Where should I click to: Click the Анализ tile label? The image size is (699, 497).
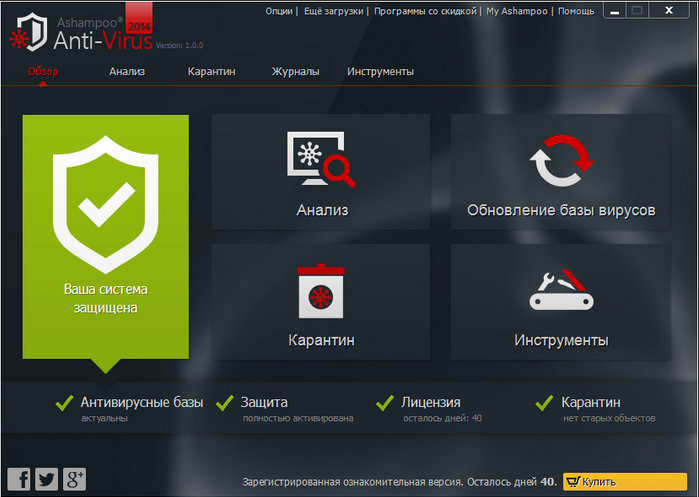[322, 210]
